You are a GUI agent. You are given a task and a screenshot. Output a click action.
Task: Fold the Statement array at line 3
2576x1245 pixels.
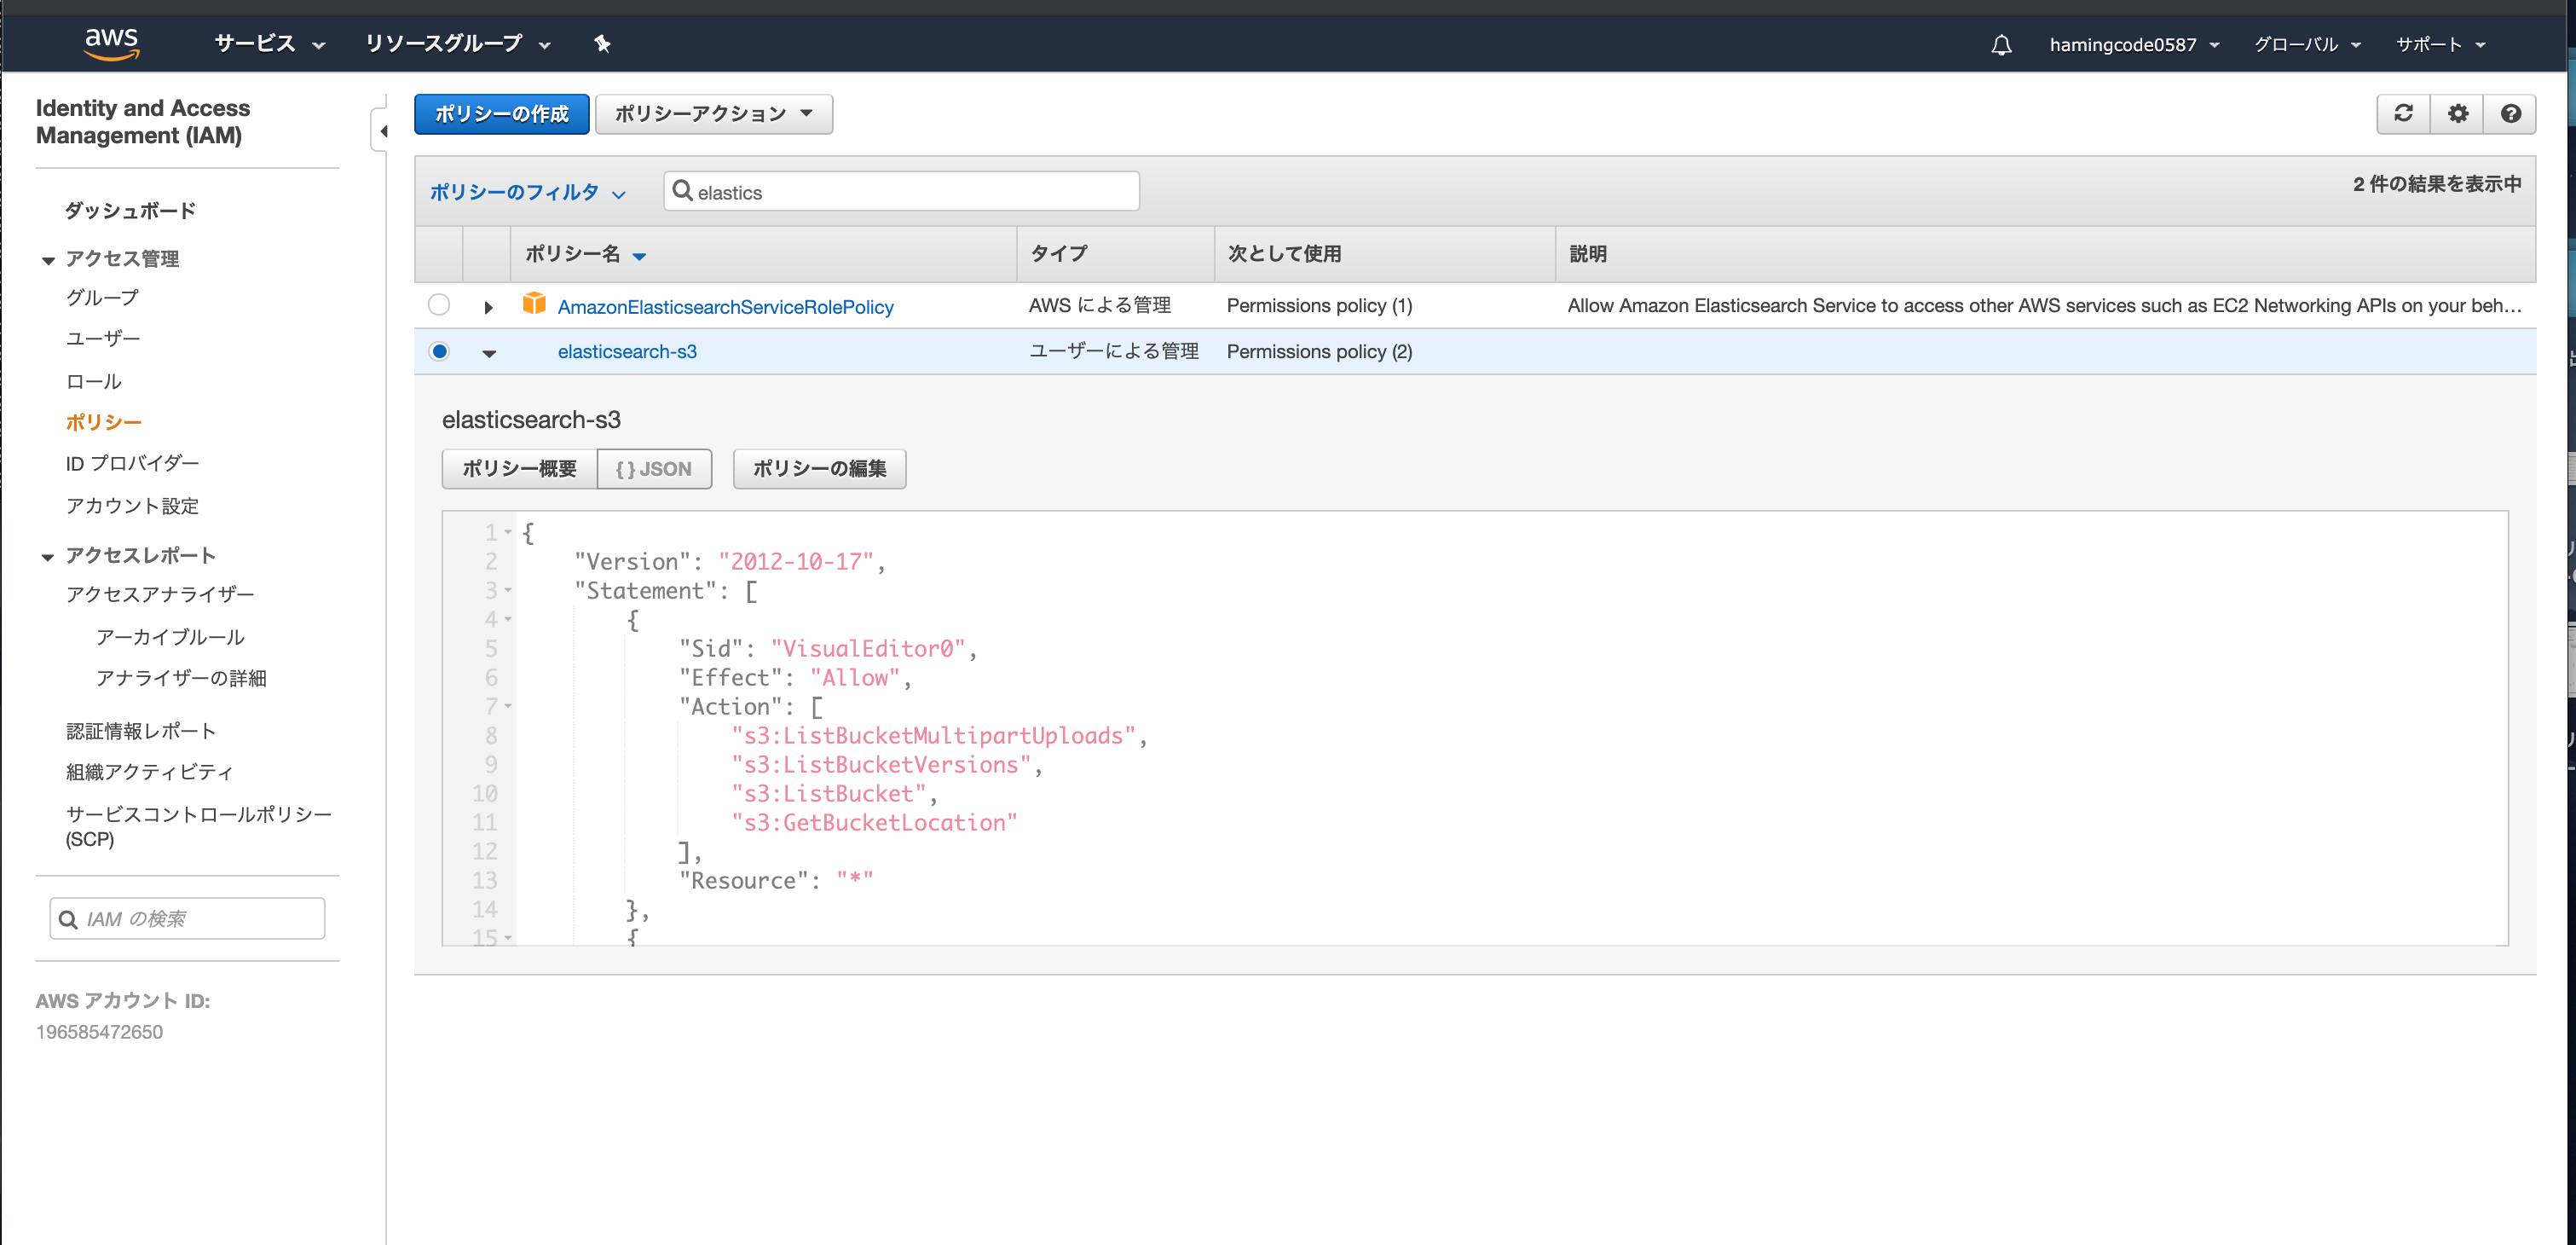[508, 590]
